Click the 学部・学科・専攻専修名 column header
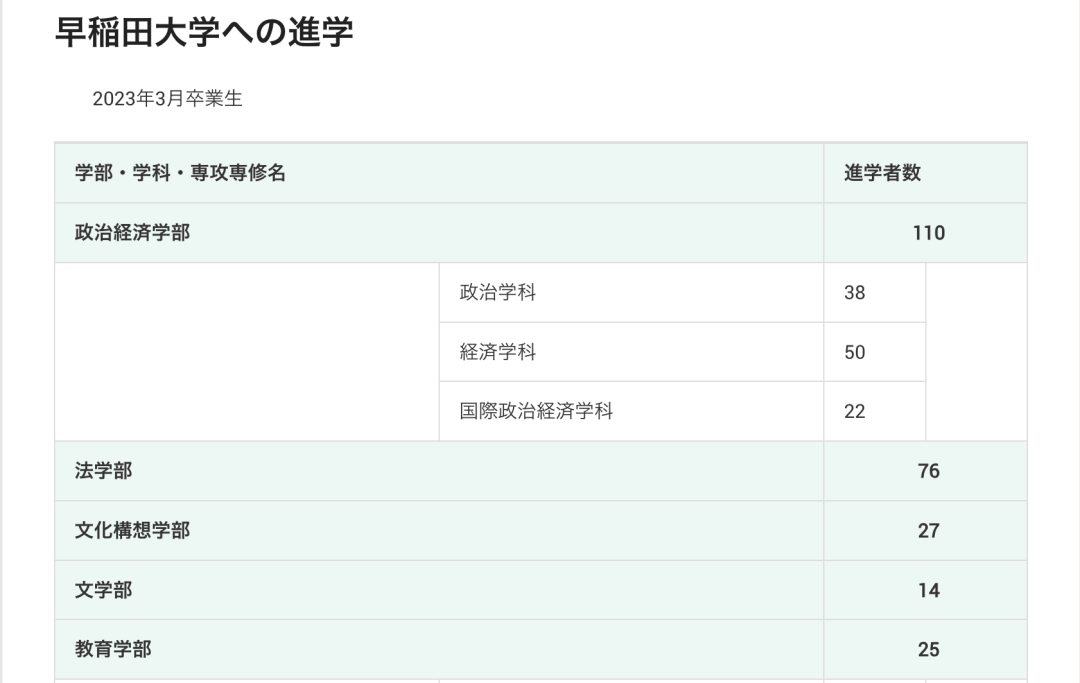This screenshot has width=1080, height=683. 181,173
